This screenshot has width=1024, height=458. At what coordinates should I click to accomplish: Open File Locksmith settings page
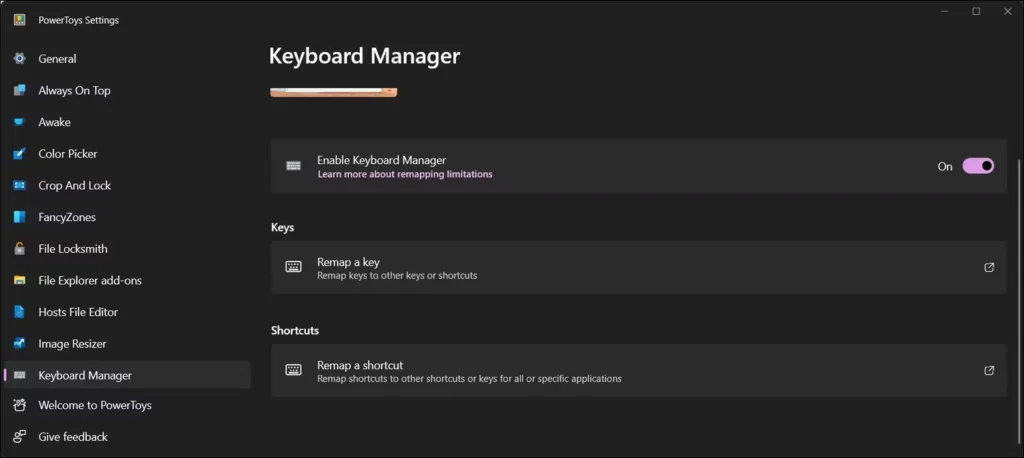click(x=127, y=249)
